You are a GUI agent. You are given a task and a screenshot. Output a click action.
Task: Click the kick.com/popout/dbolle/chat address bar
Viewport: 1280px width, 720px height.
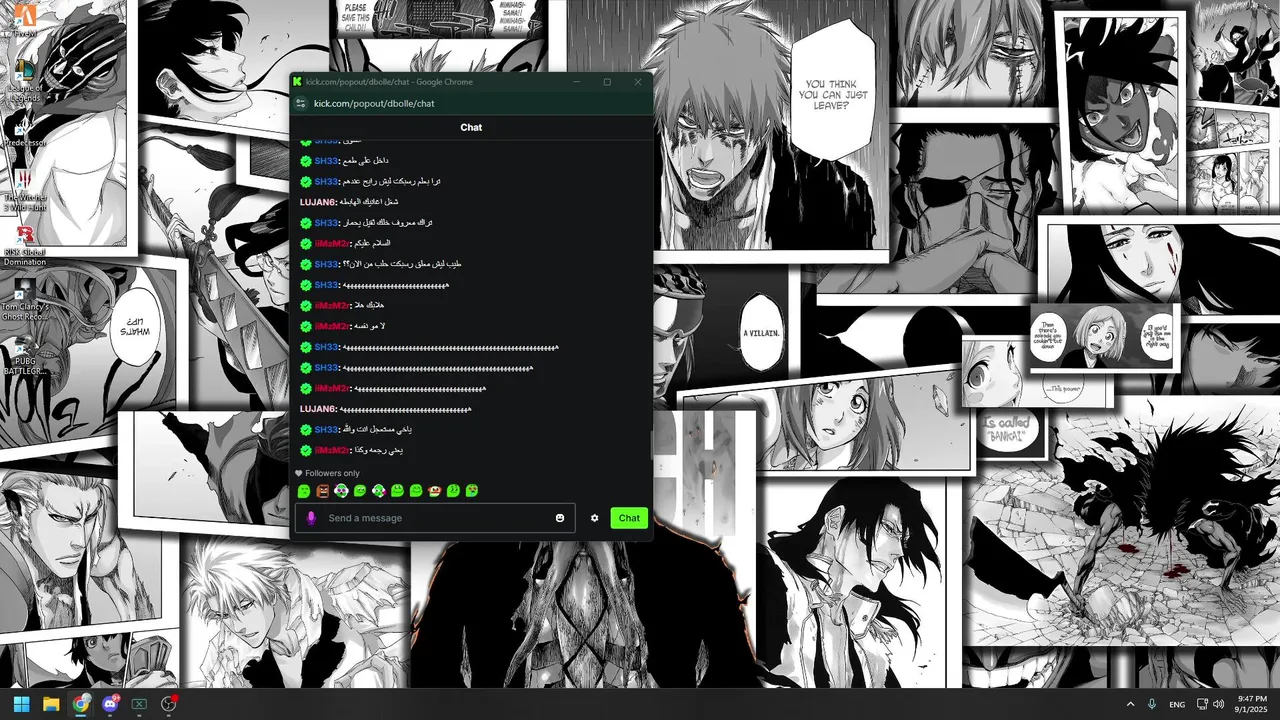374,103
